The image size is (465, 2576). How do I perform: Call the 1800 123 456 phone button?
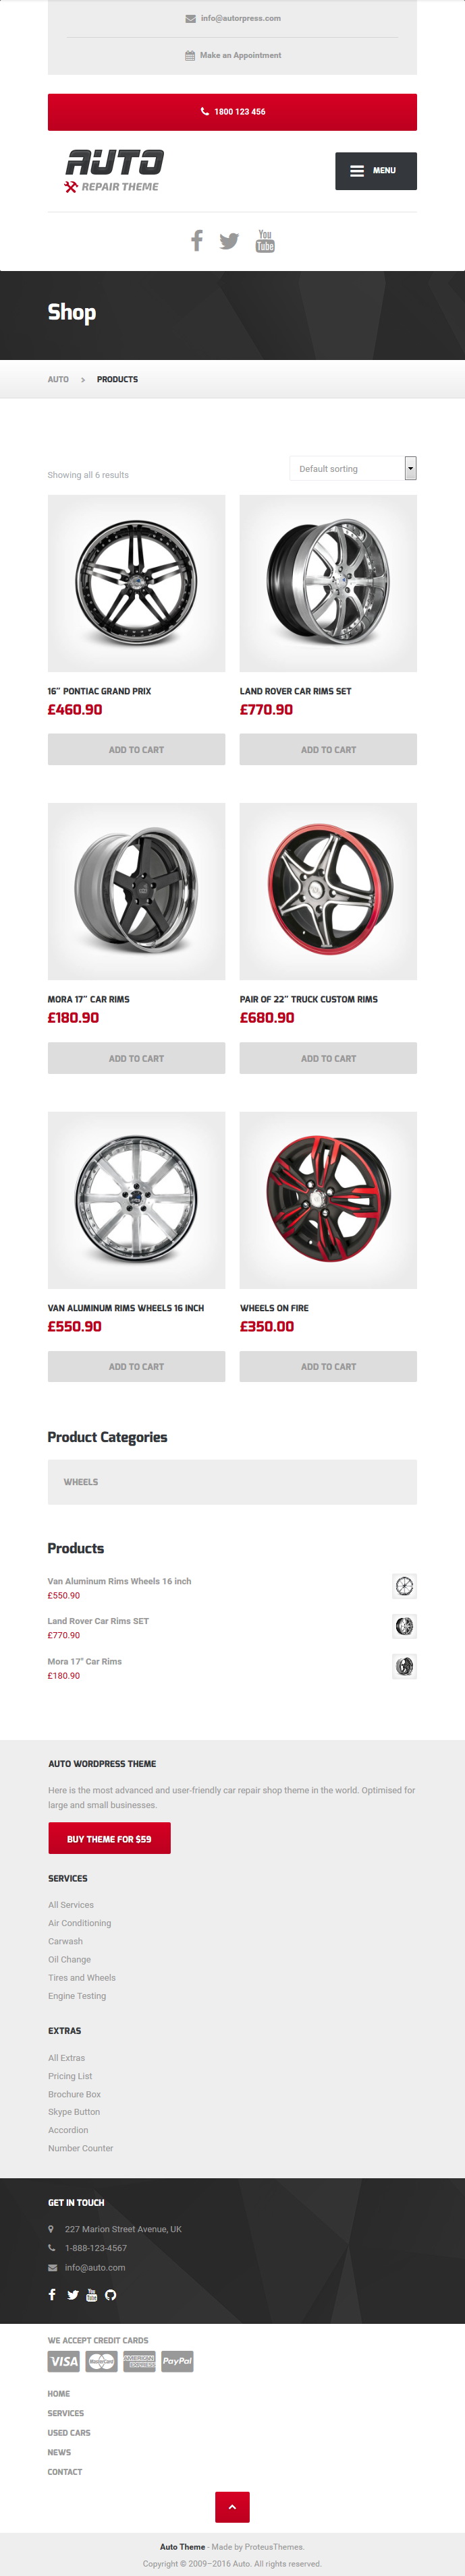point(232,112)
